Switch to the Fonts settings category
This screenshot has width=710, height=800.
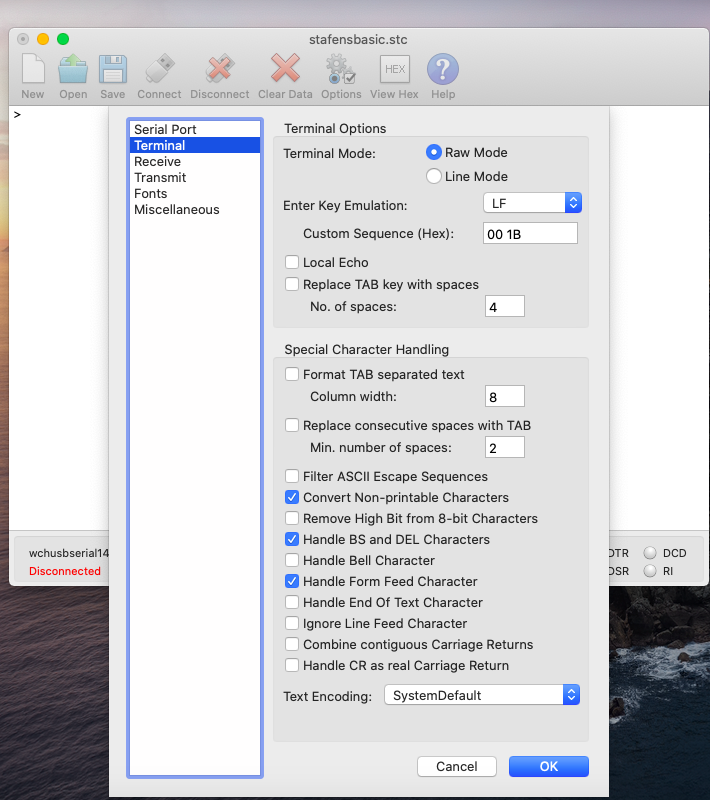tap(151, 194)
